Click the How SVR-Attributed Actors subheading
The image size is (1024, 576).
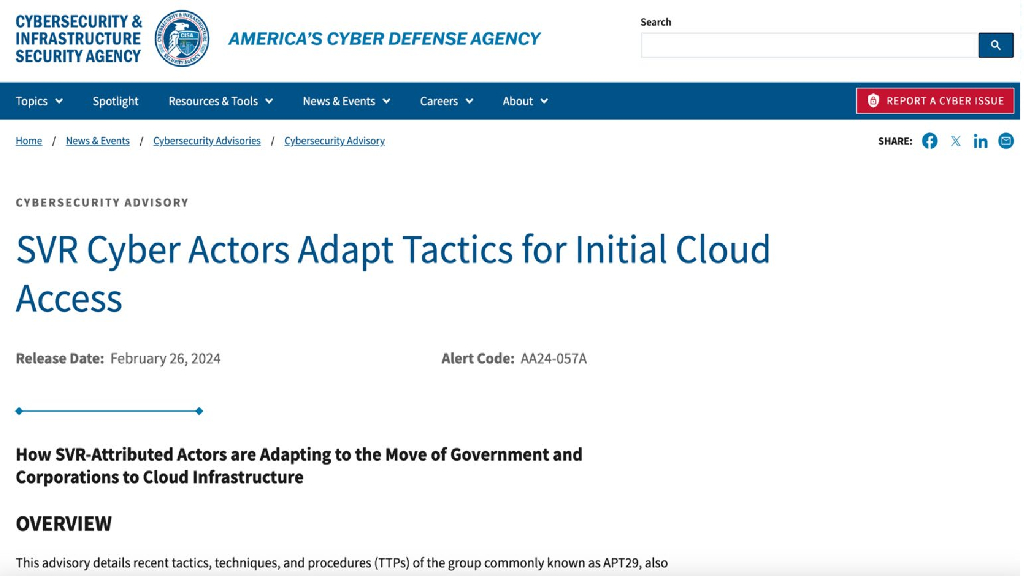pyautogui.click(x=299, y=466)
